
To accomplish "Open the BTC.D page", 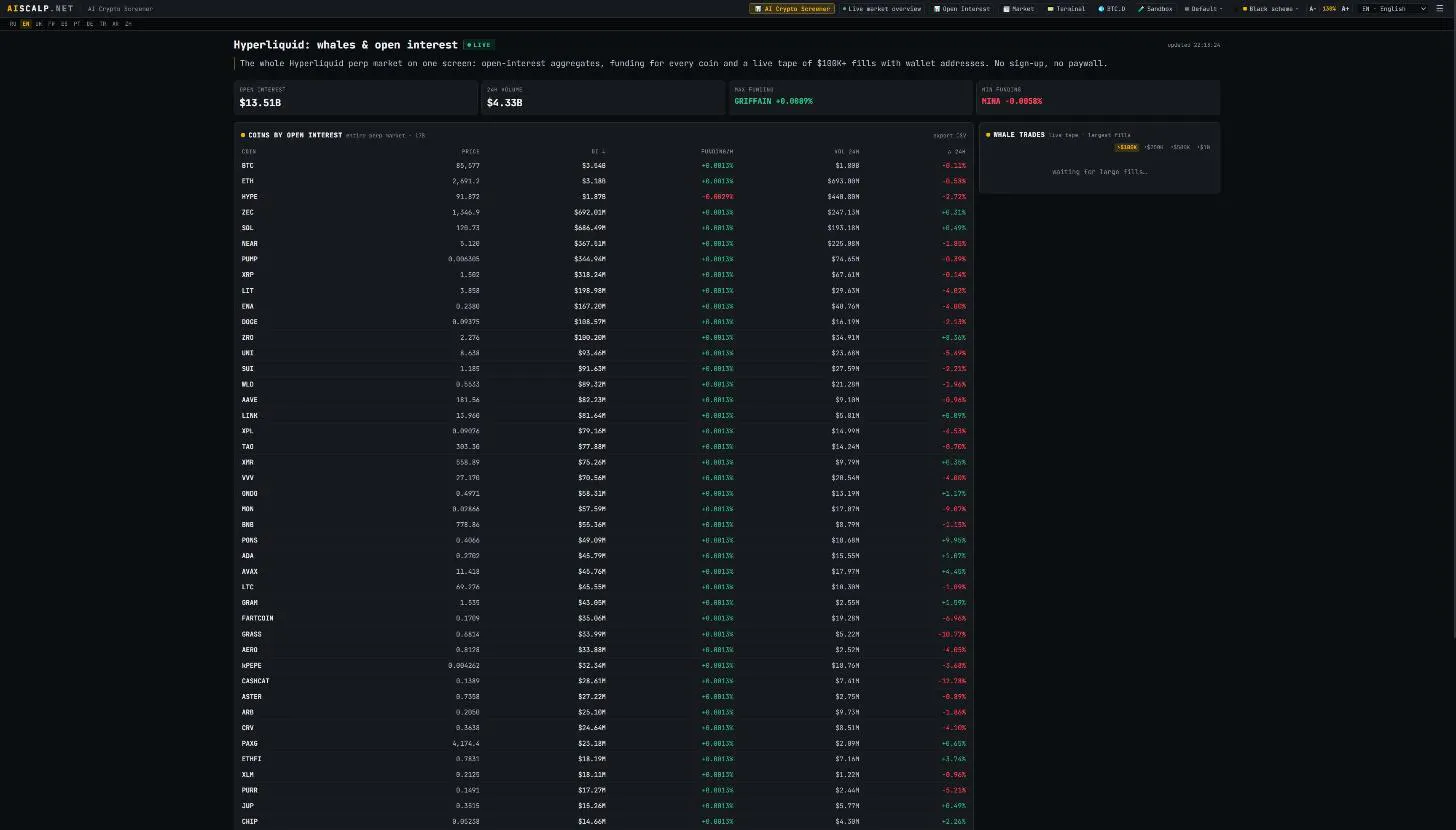I will pyautogui.click(x=1111, y=8).
